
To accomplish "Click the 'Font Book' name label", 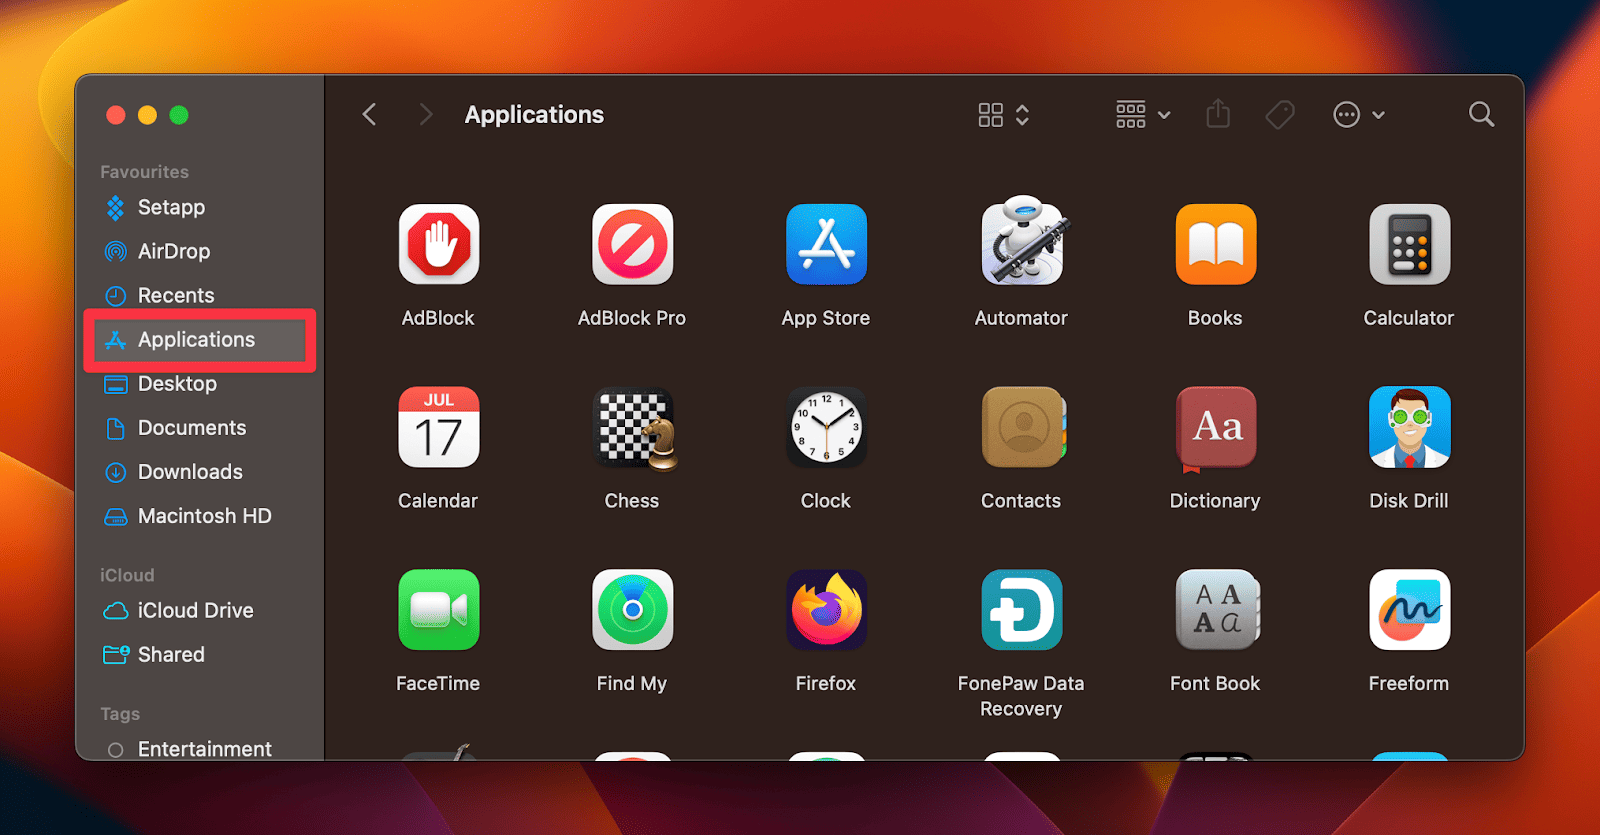I will point(1215,683).
